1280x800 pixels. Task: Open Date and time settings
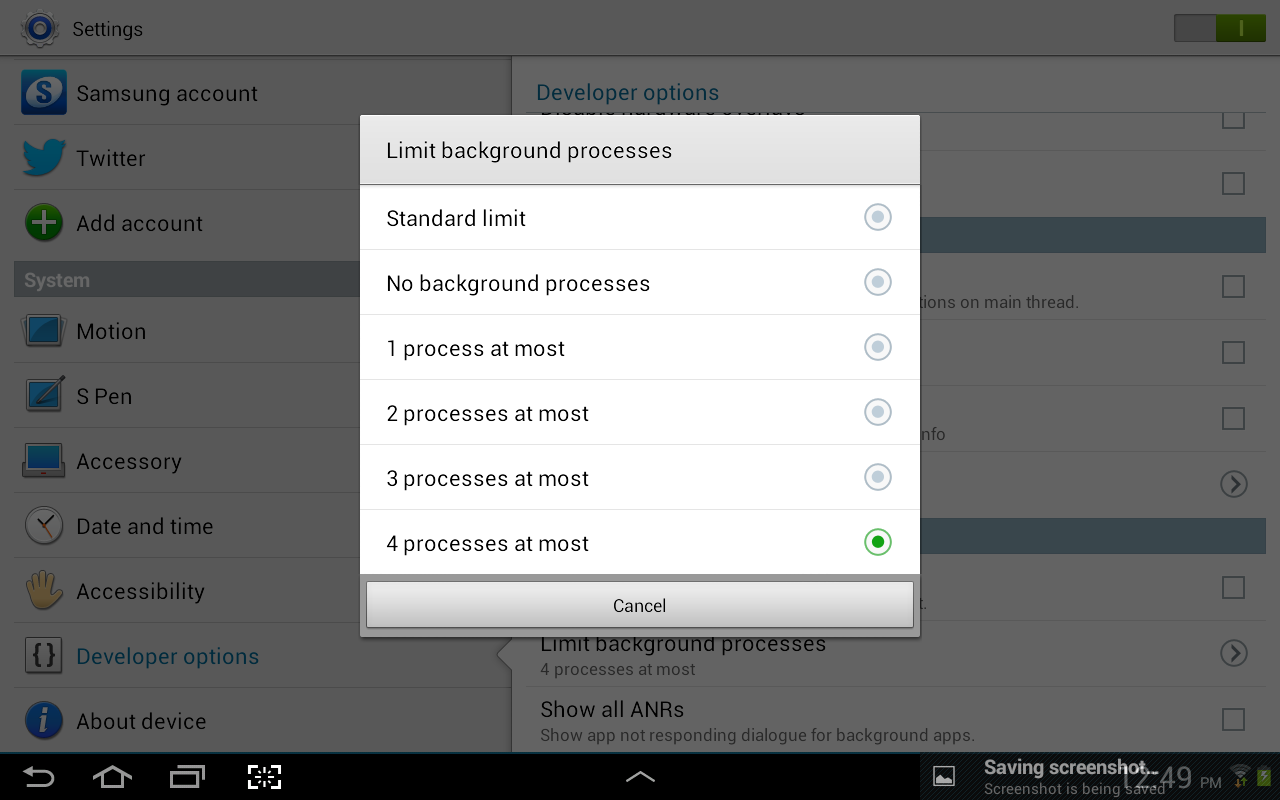[144, 526]
